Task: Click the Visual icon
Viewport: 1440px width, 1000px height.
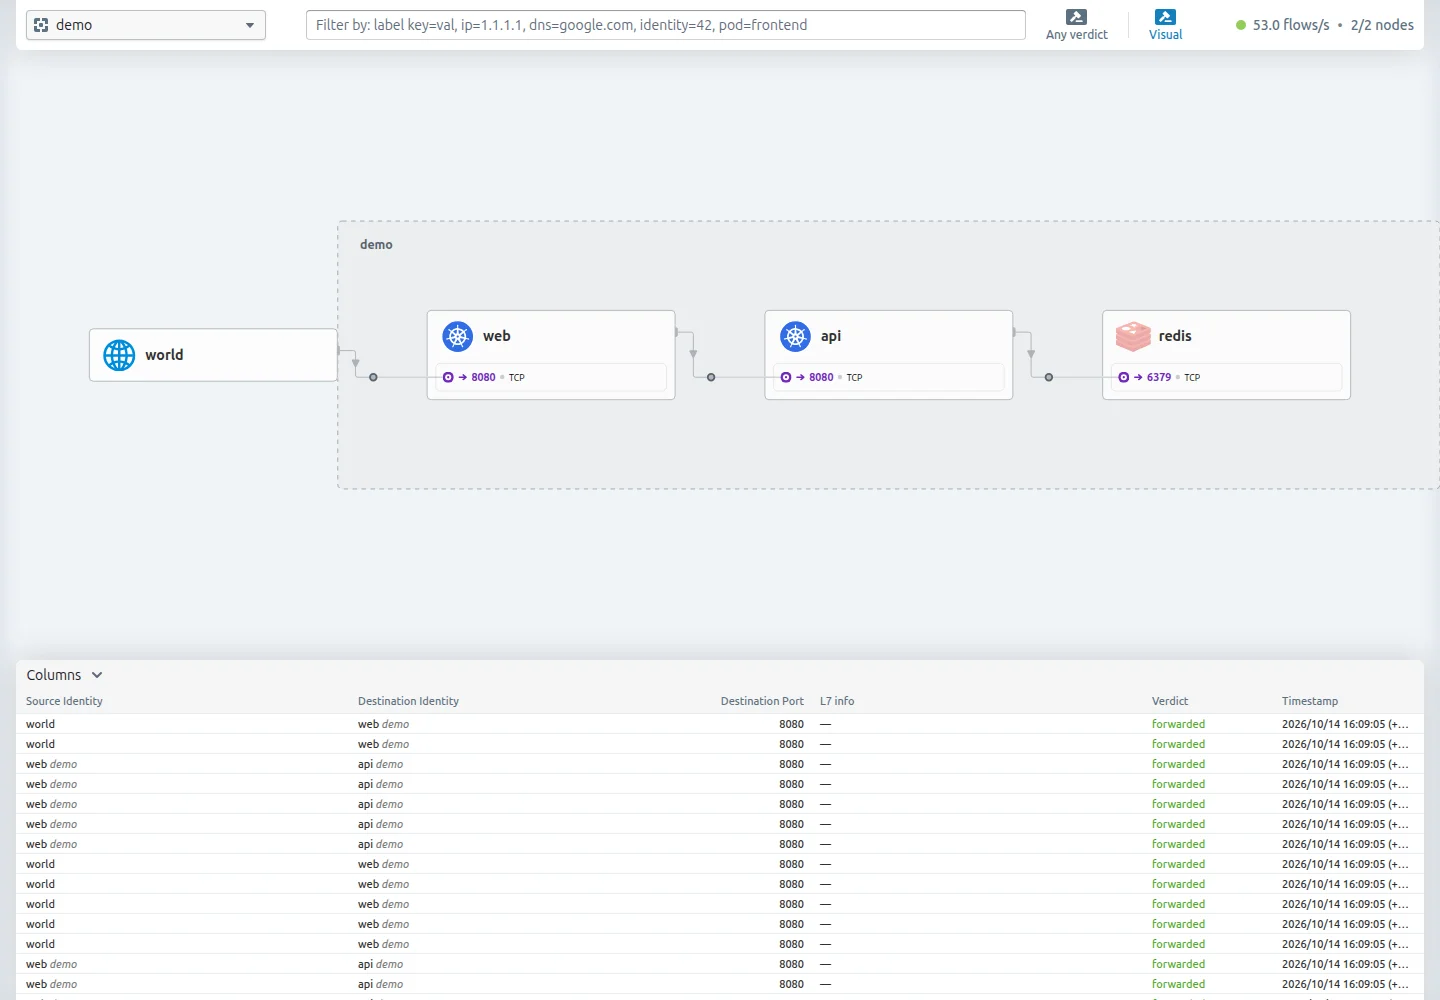Action: 1165,17
